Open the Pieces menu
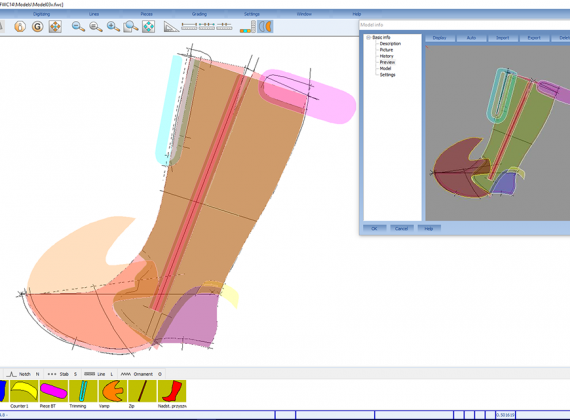Image resolution: width=570 pixels, height=420 pixels. point(146,14)
